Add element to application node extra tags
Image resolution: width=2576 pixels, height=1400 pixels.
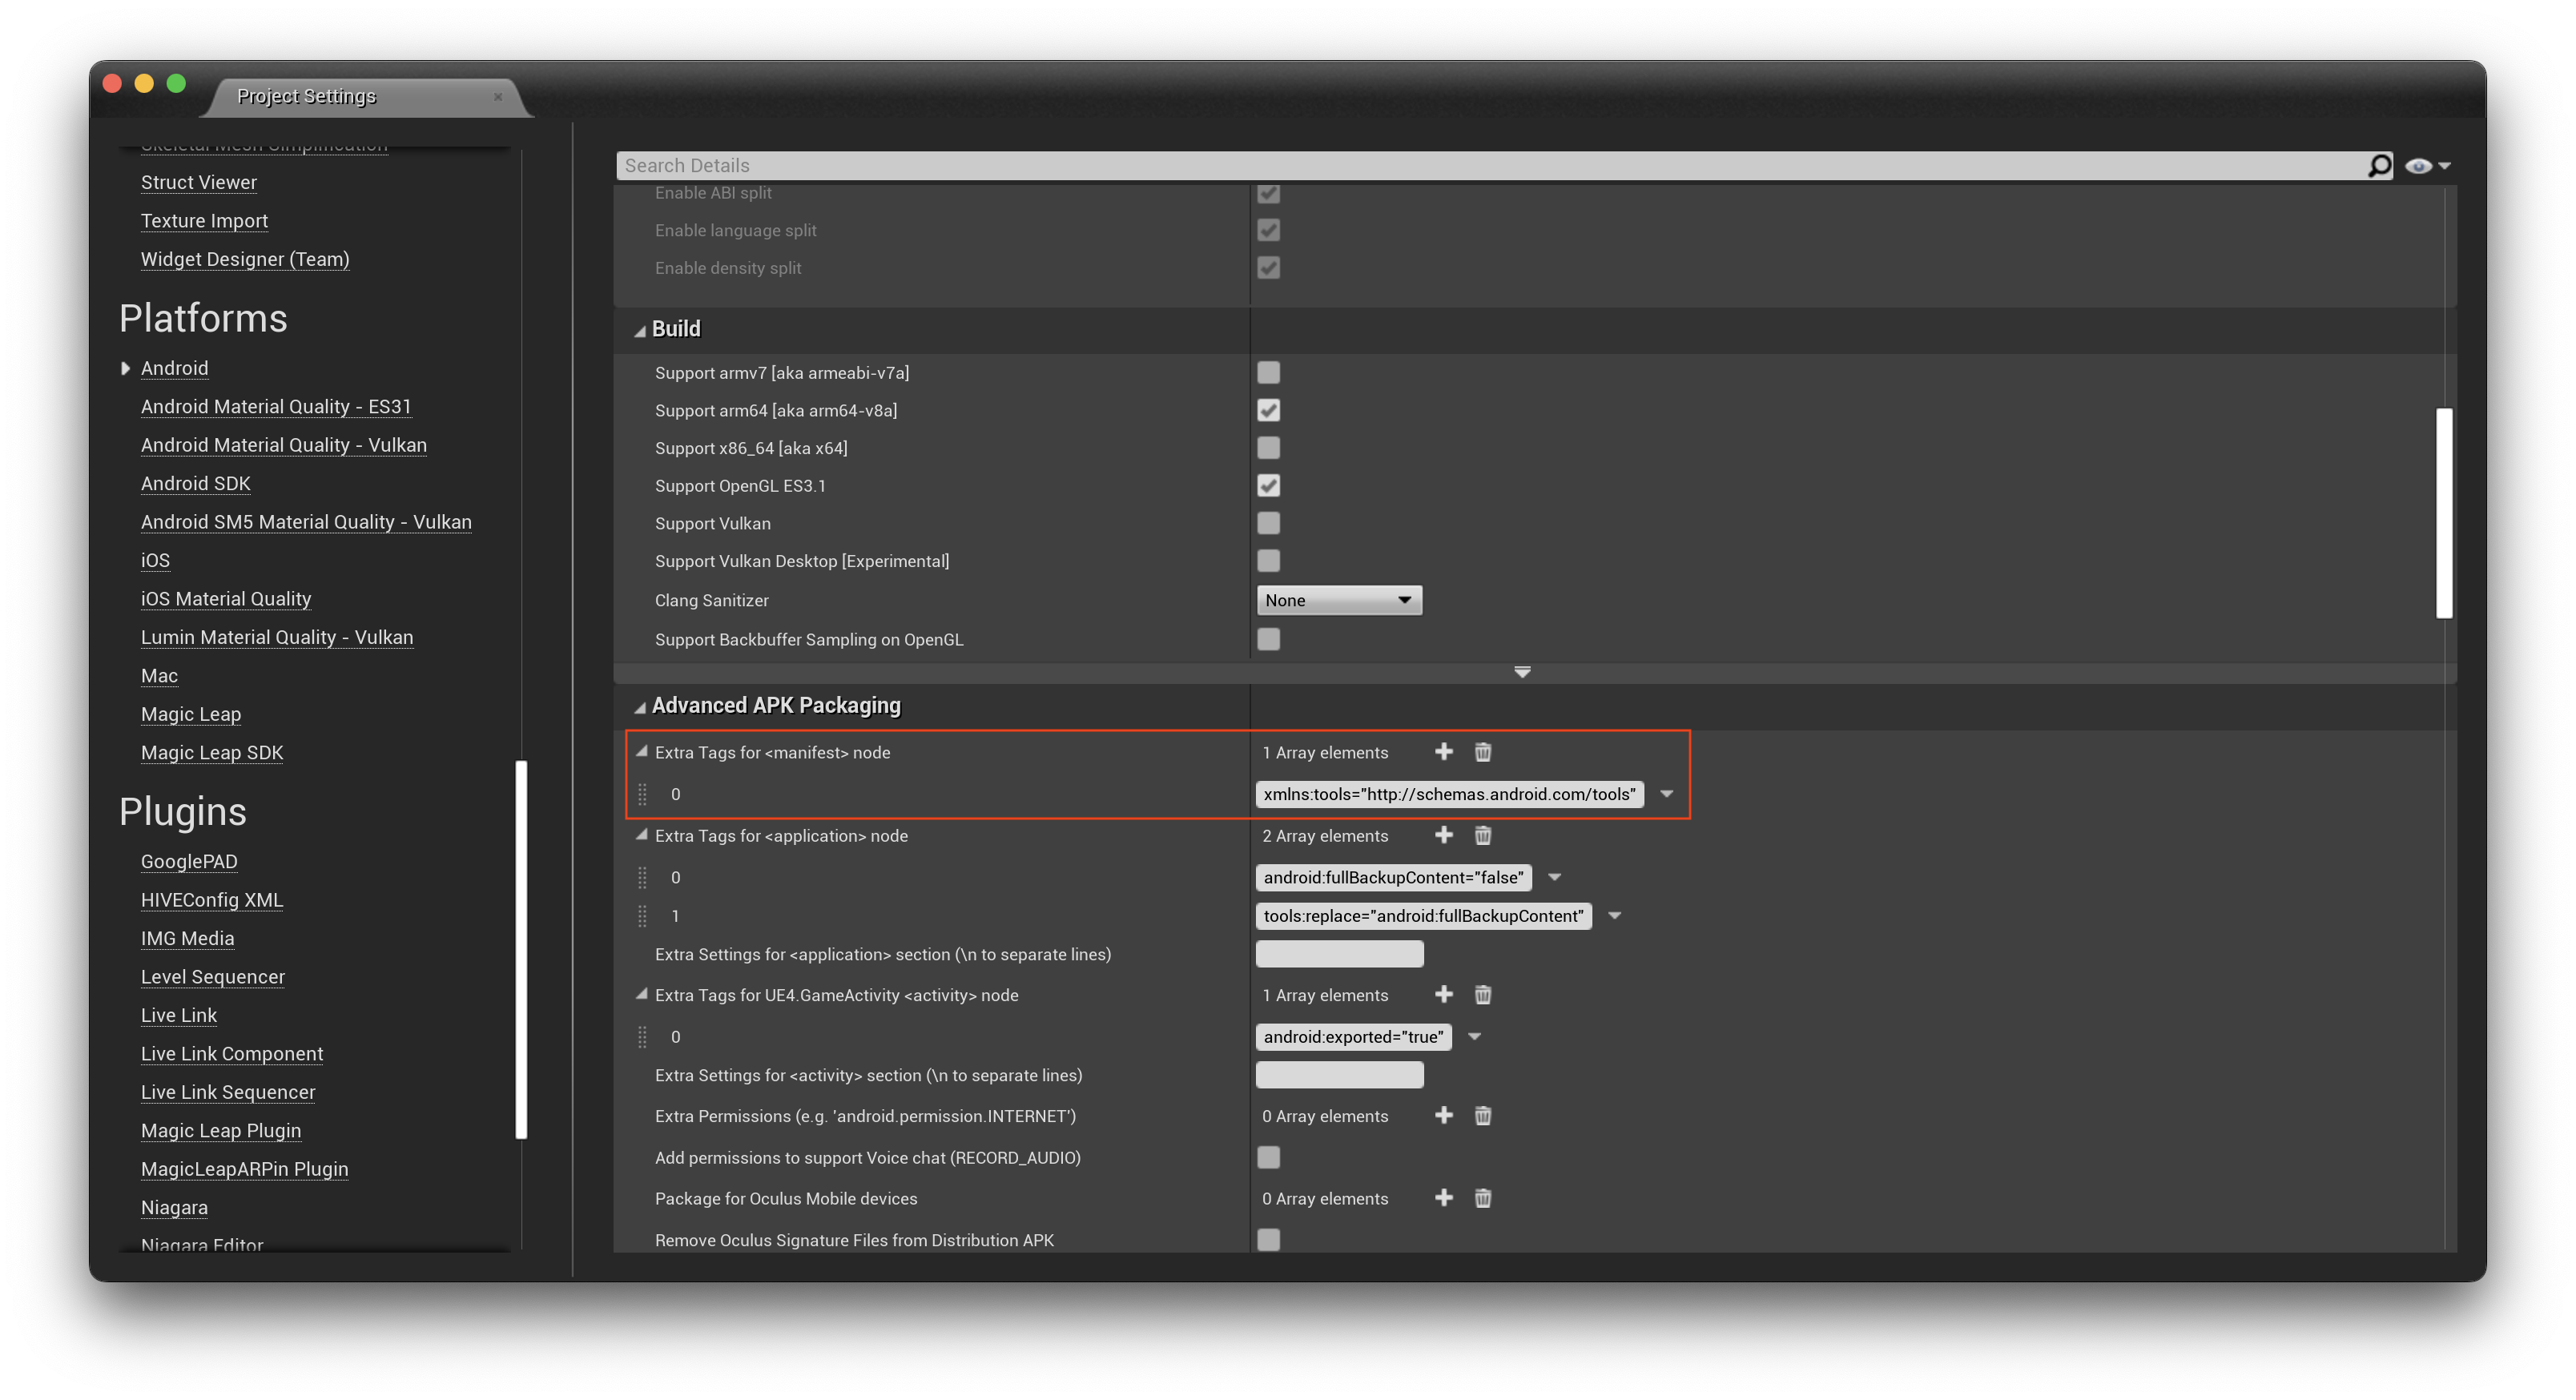(1443, 835)
